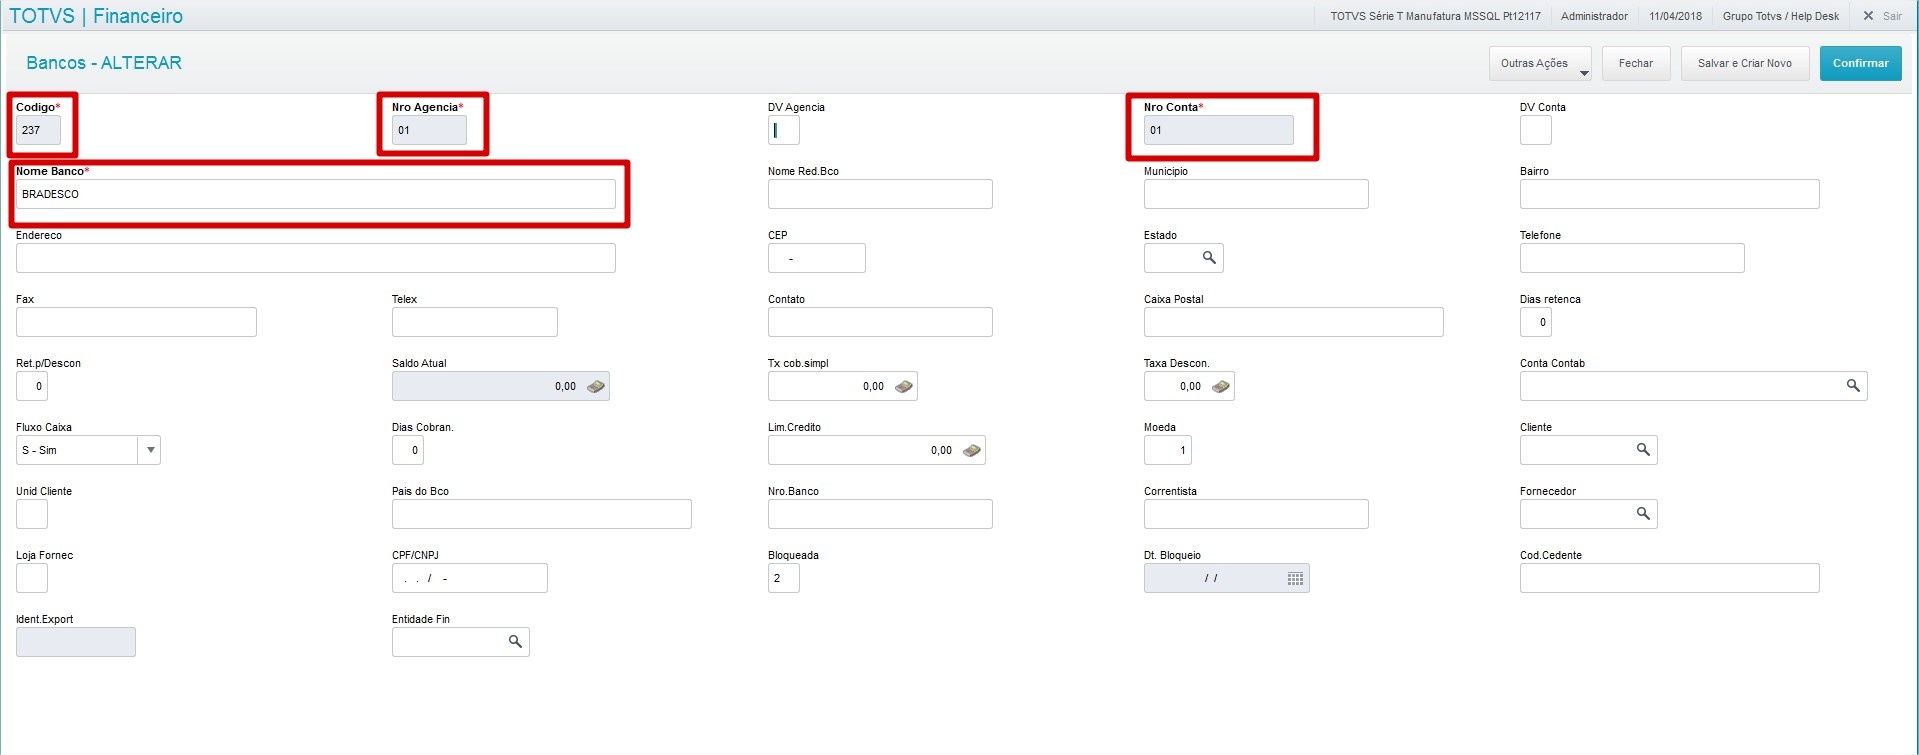This screenshot has height=755, width=1919.
Task: Click the Cliente search magnifier icon
Action: [x=1643, y=450]
